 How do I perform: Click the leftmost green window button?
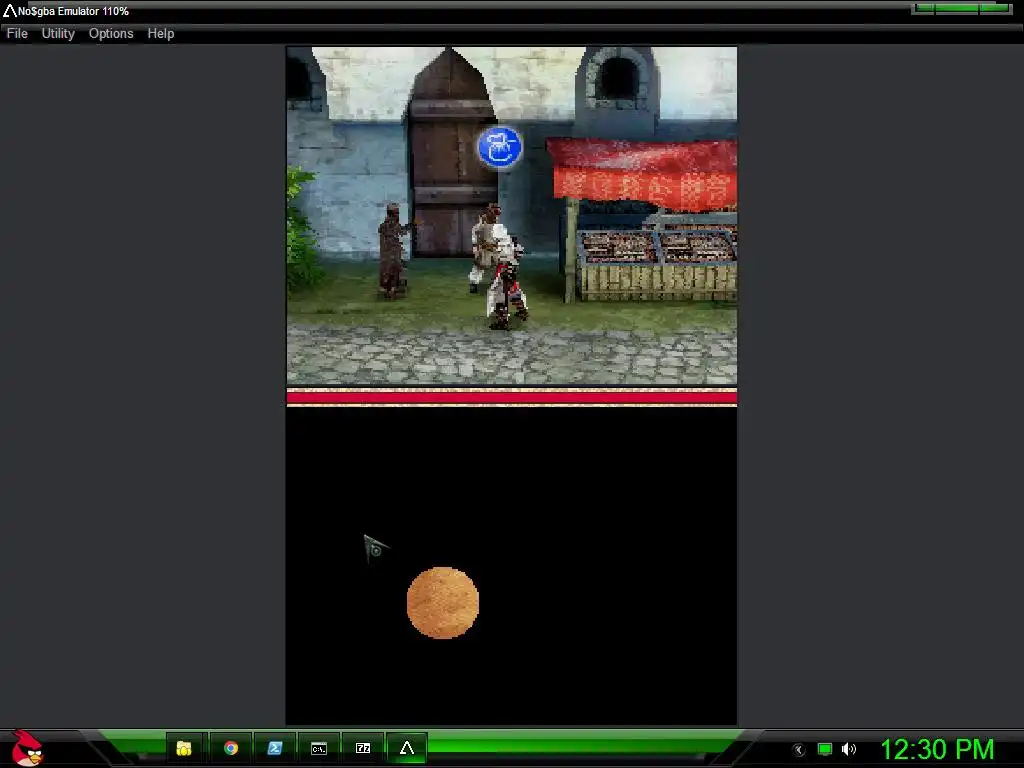(x=923, y=8)
